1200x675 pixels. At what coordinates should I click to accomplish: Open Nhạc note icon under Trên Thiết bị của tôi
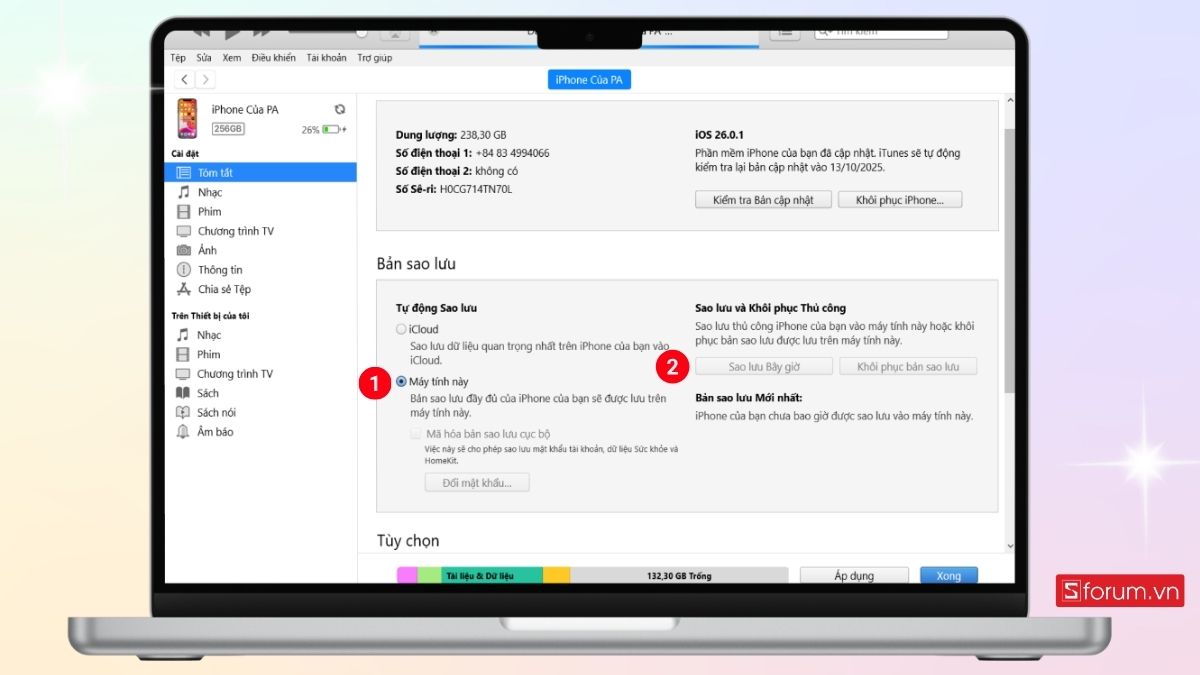pyautogui.click(x=183, y=335)
